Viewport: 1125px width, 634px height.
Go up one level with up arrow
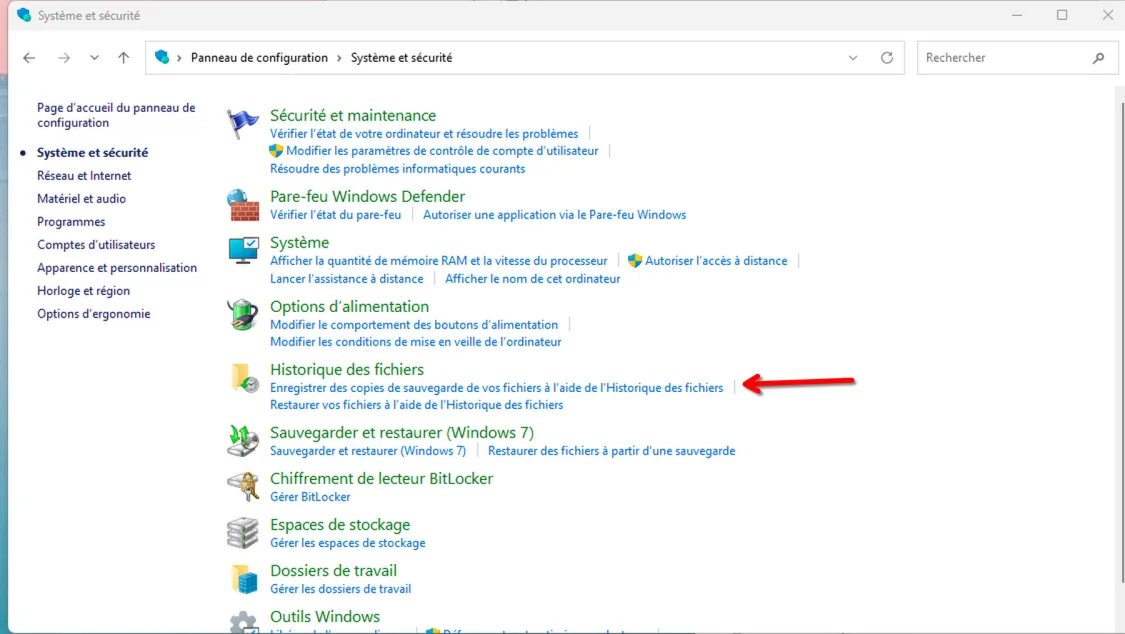(x=123, y=57)
